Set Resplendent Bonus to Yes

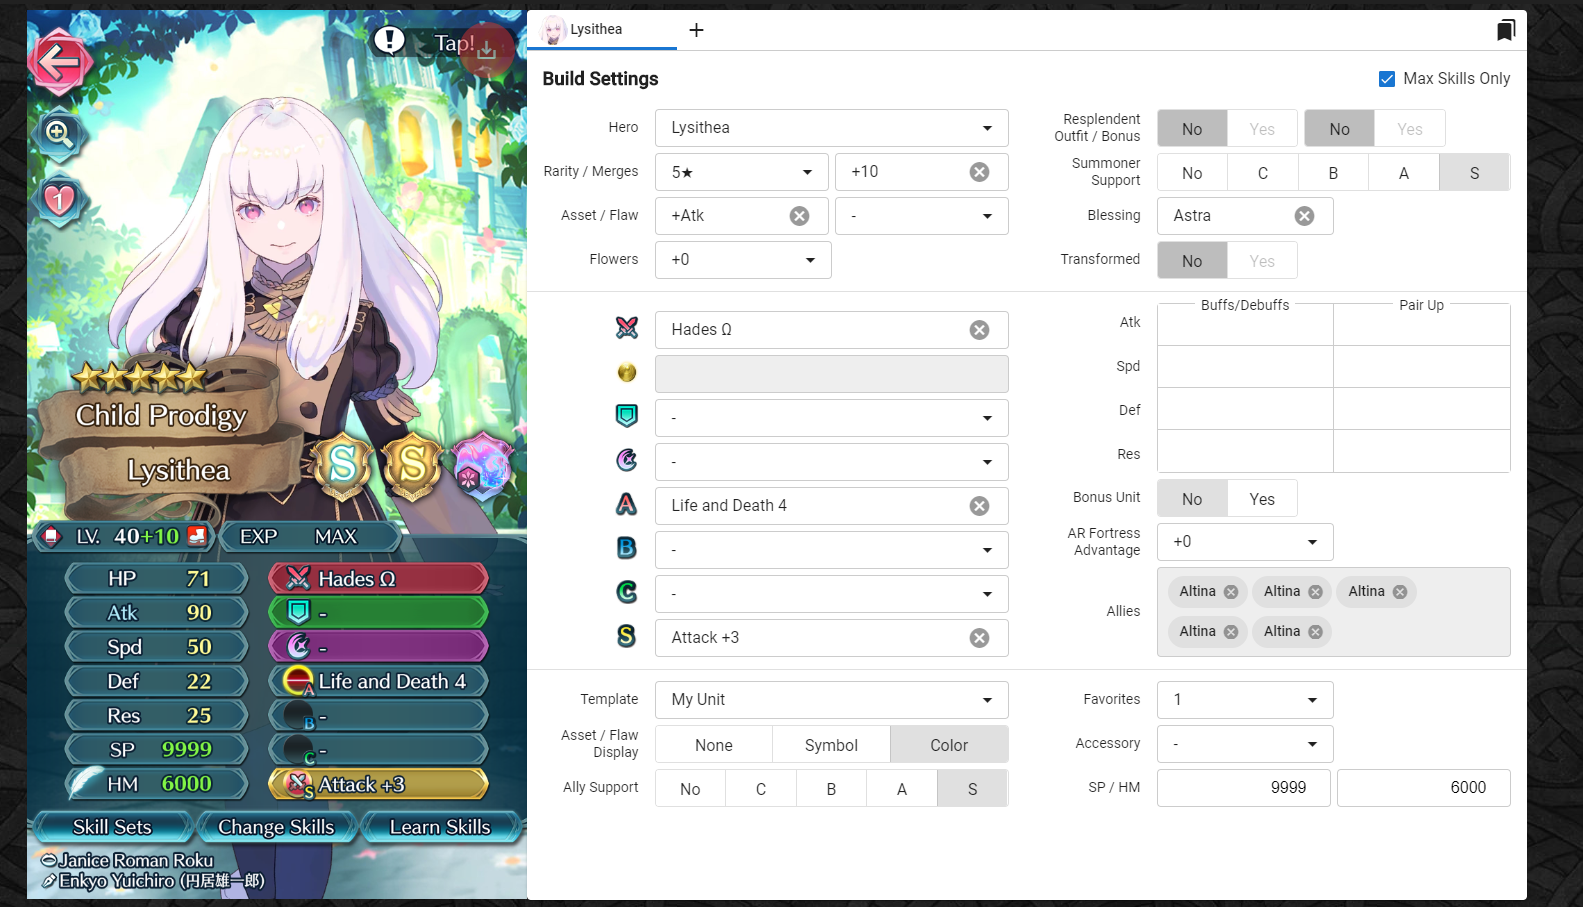pos(1410,129)
